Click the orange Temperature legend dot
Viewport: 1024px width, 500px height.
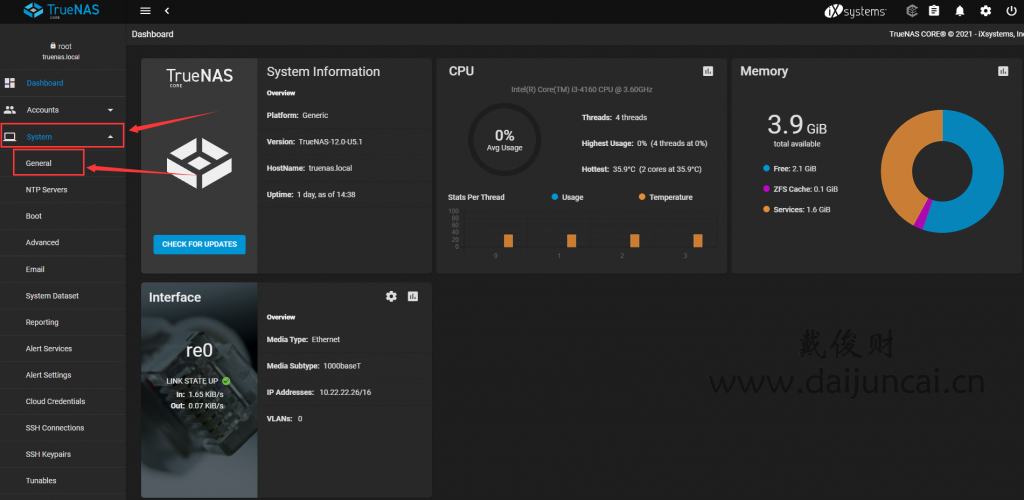(x=642, y=196)
